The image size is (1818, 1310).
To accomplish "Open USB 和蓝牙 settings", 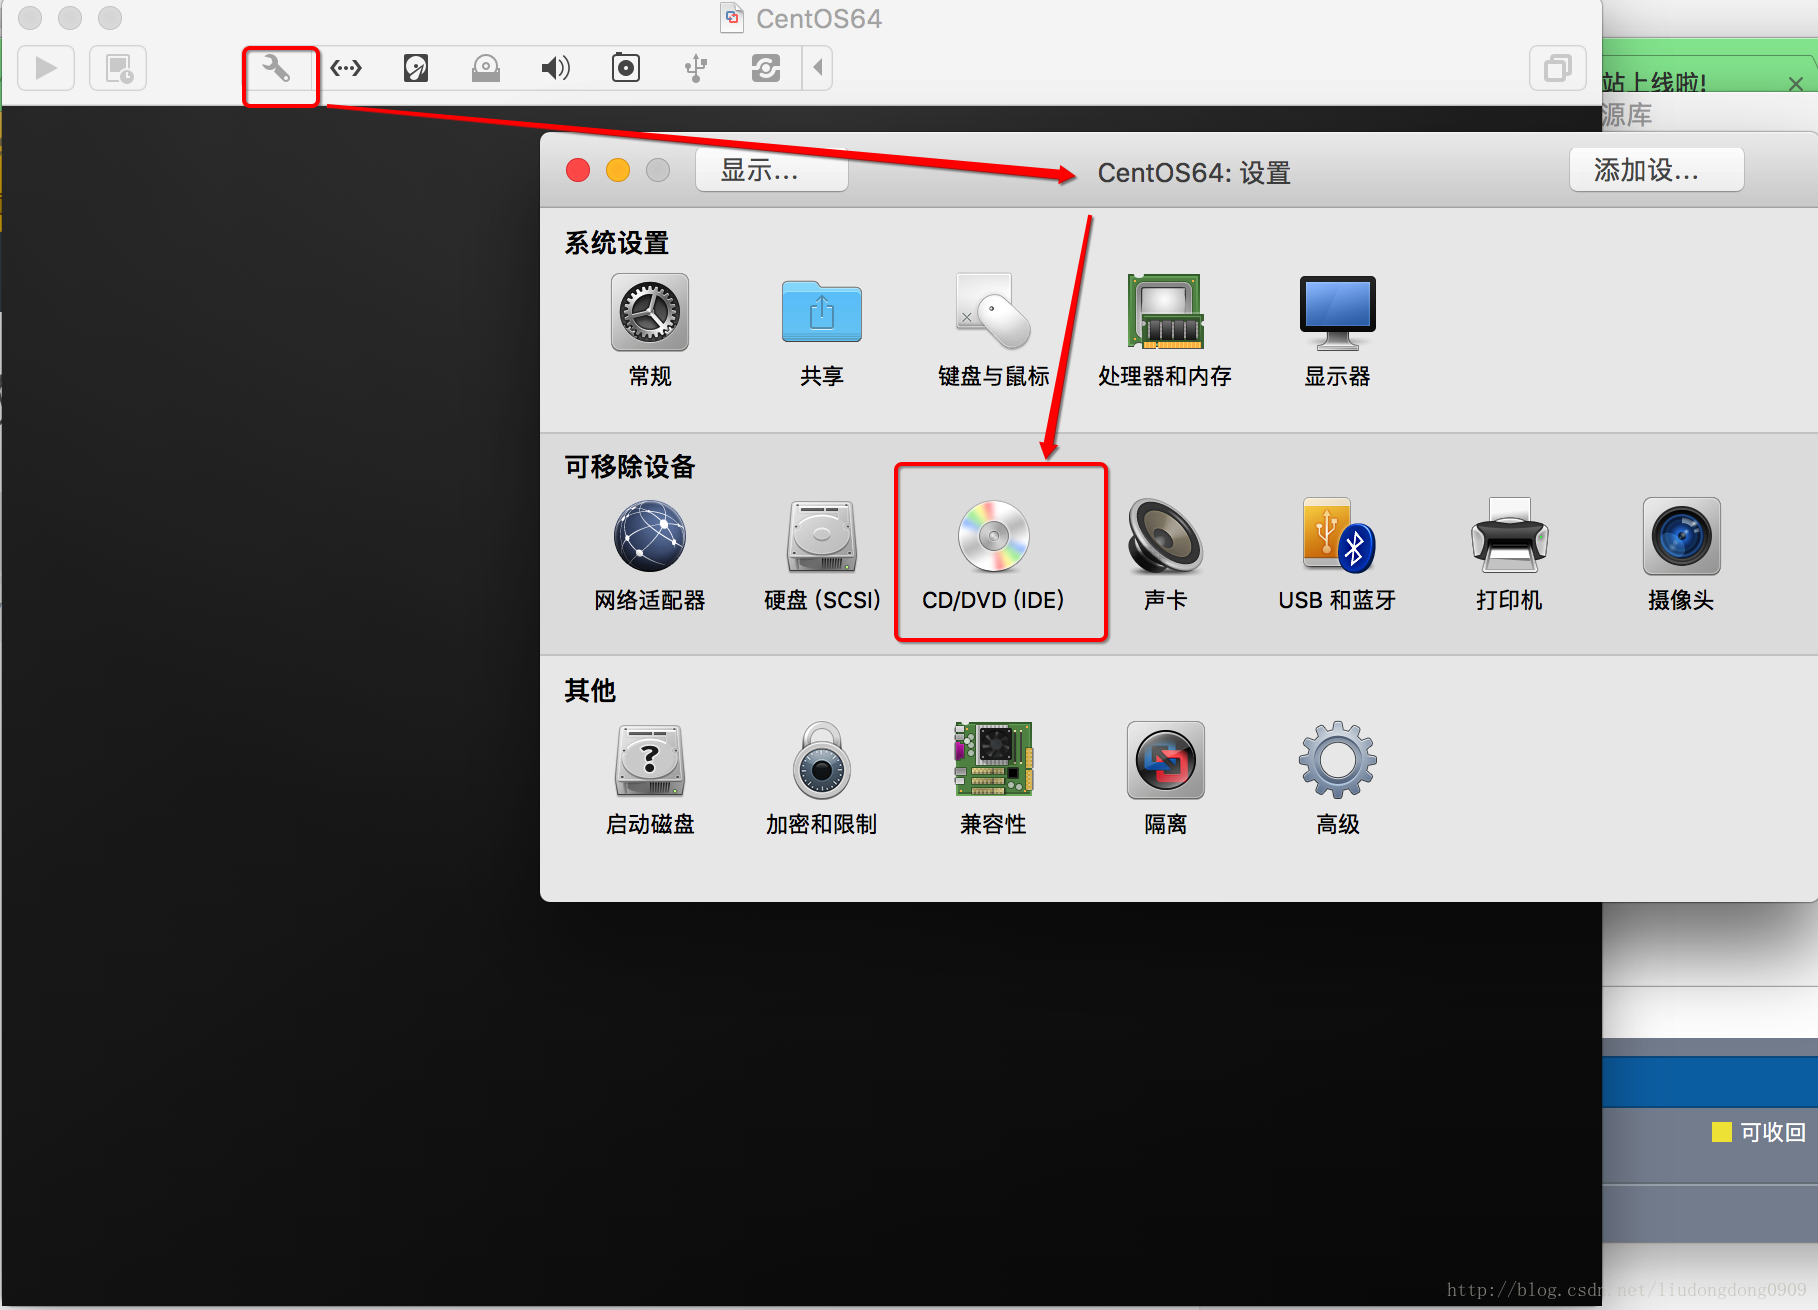I will click(1338, 556).
